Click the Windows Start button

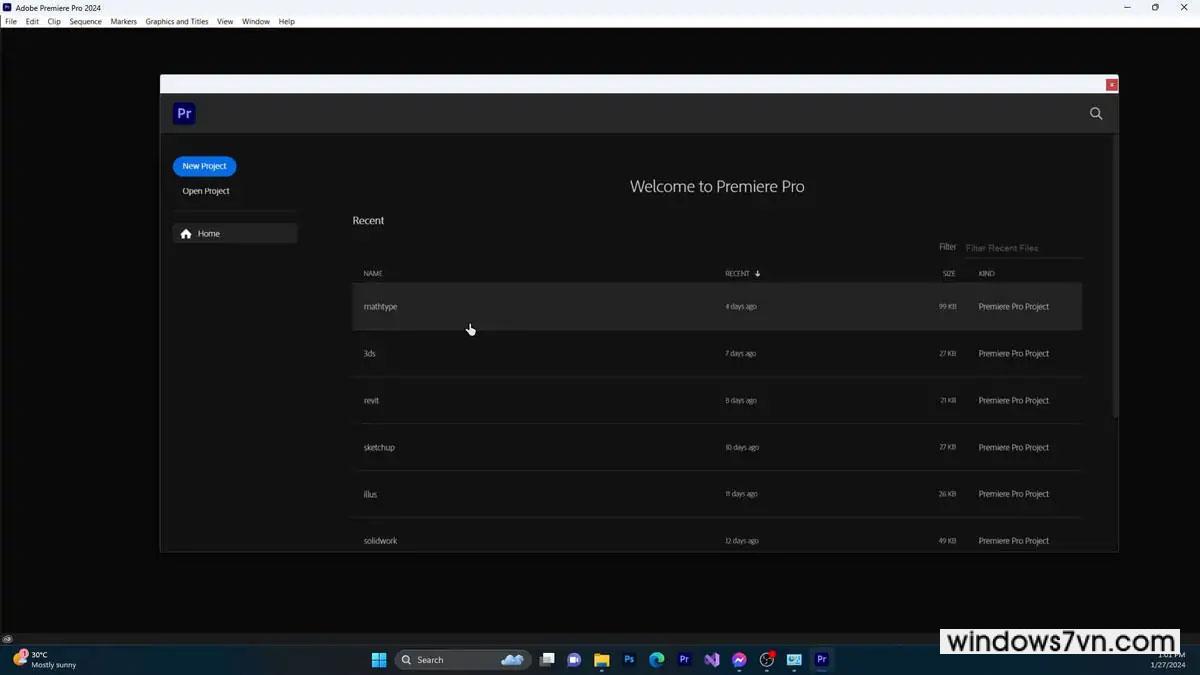tap(379, 660)
